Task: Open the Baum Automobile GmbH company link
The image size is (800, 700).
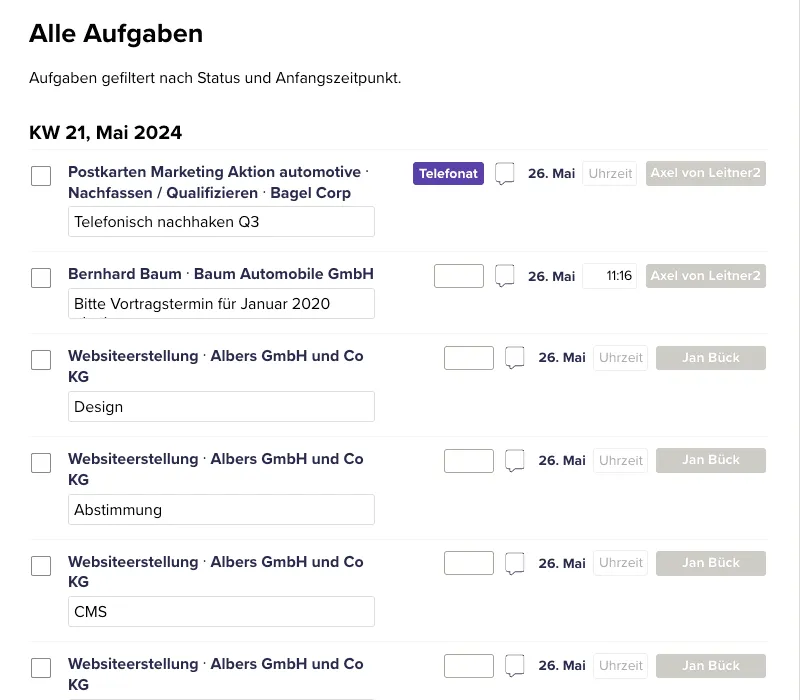Action: click(283, 274)
